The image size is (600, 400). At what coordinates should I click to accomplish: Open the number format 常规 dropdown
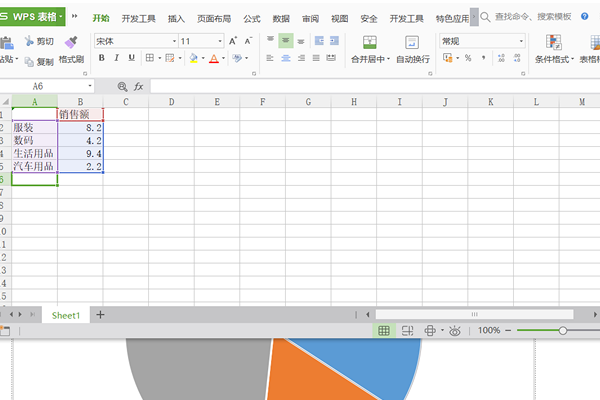pos(521,41)
